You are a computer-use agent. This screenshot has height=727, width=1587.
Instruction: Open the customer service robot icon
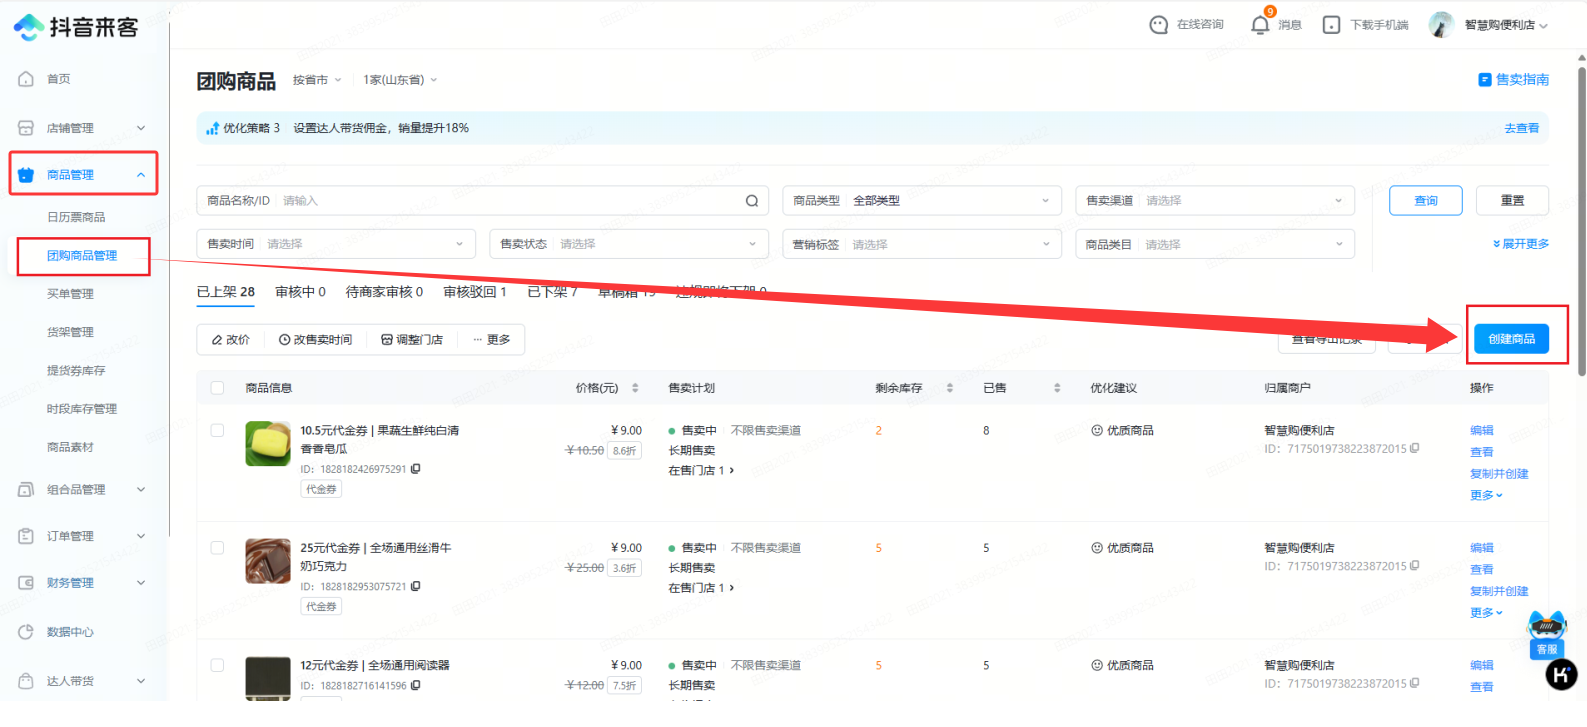[1546, 630]
